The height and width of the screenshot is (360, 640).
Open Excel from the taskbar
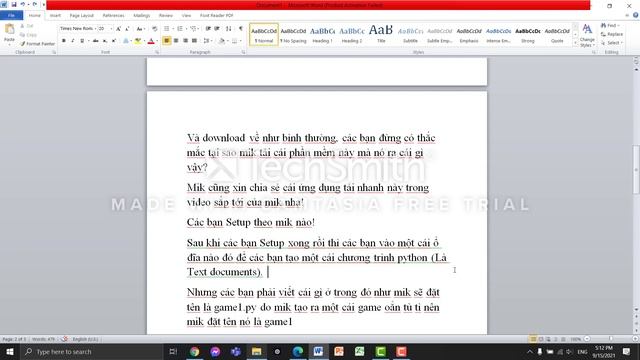(x=360, y=351)
